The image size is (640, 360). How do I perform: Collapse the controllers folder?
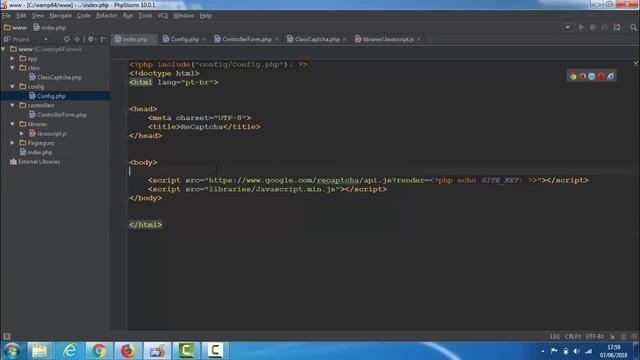point(13,105)
